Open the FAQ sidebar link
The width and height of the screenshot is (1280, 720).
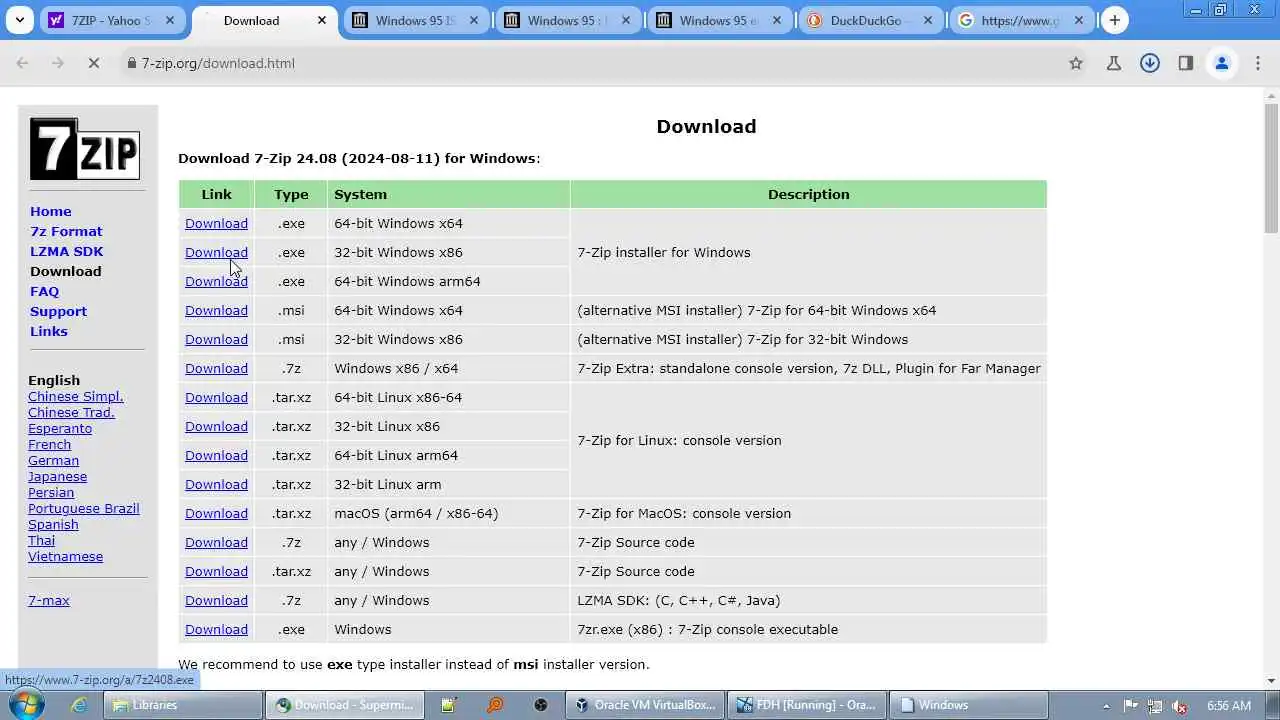pos(44,291)
